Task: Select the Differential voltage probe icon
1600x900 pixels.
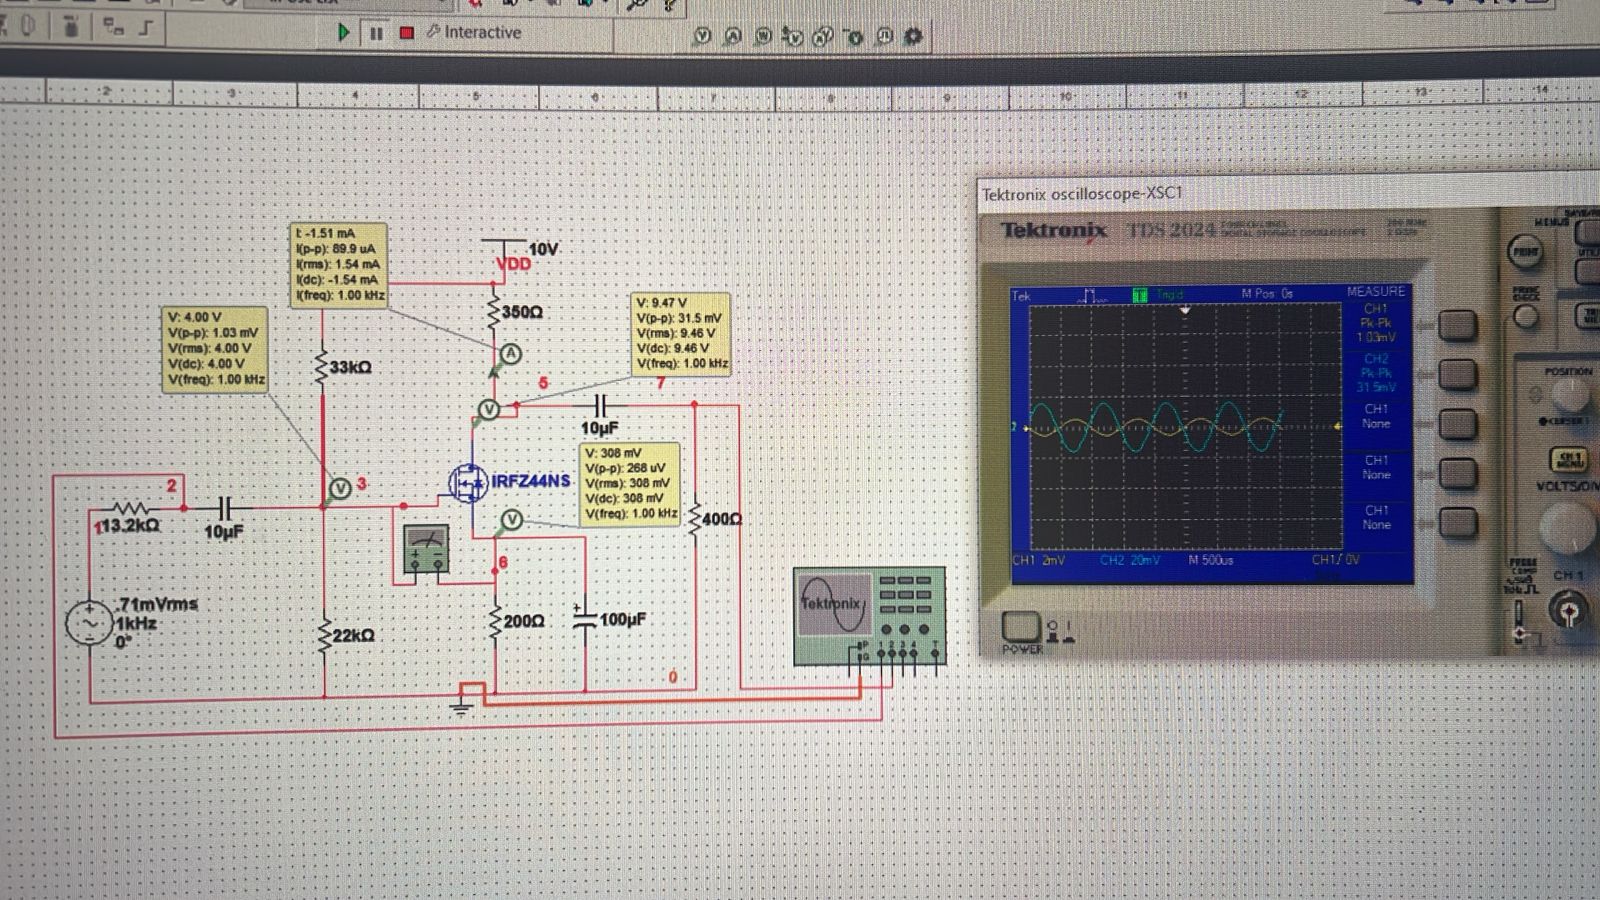Action: pos(793,33)
